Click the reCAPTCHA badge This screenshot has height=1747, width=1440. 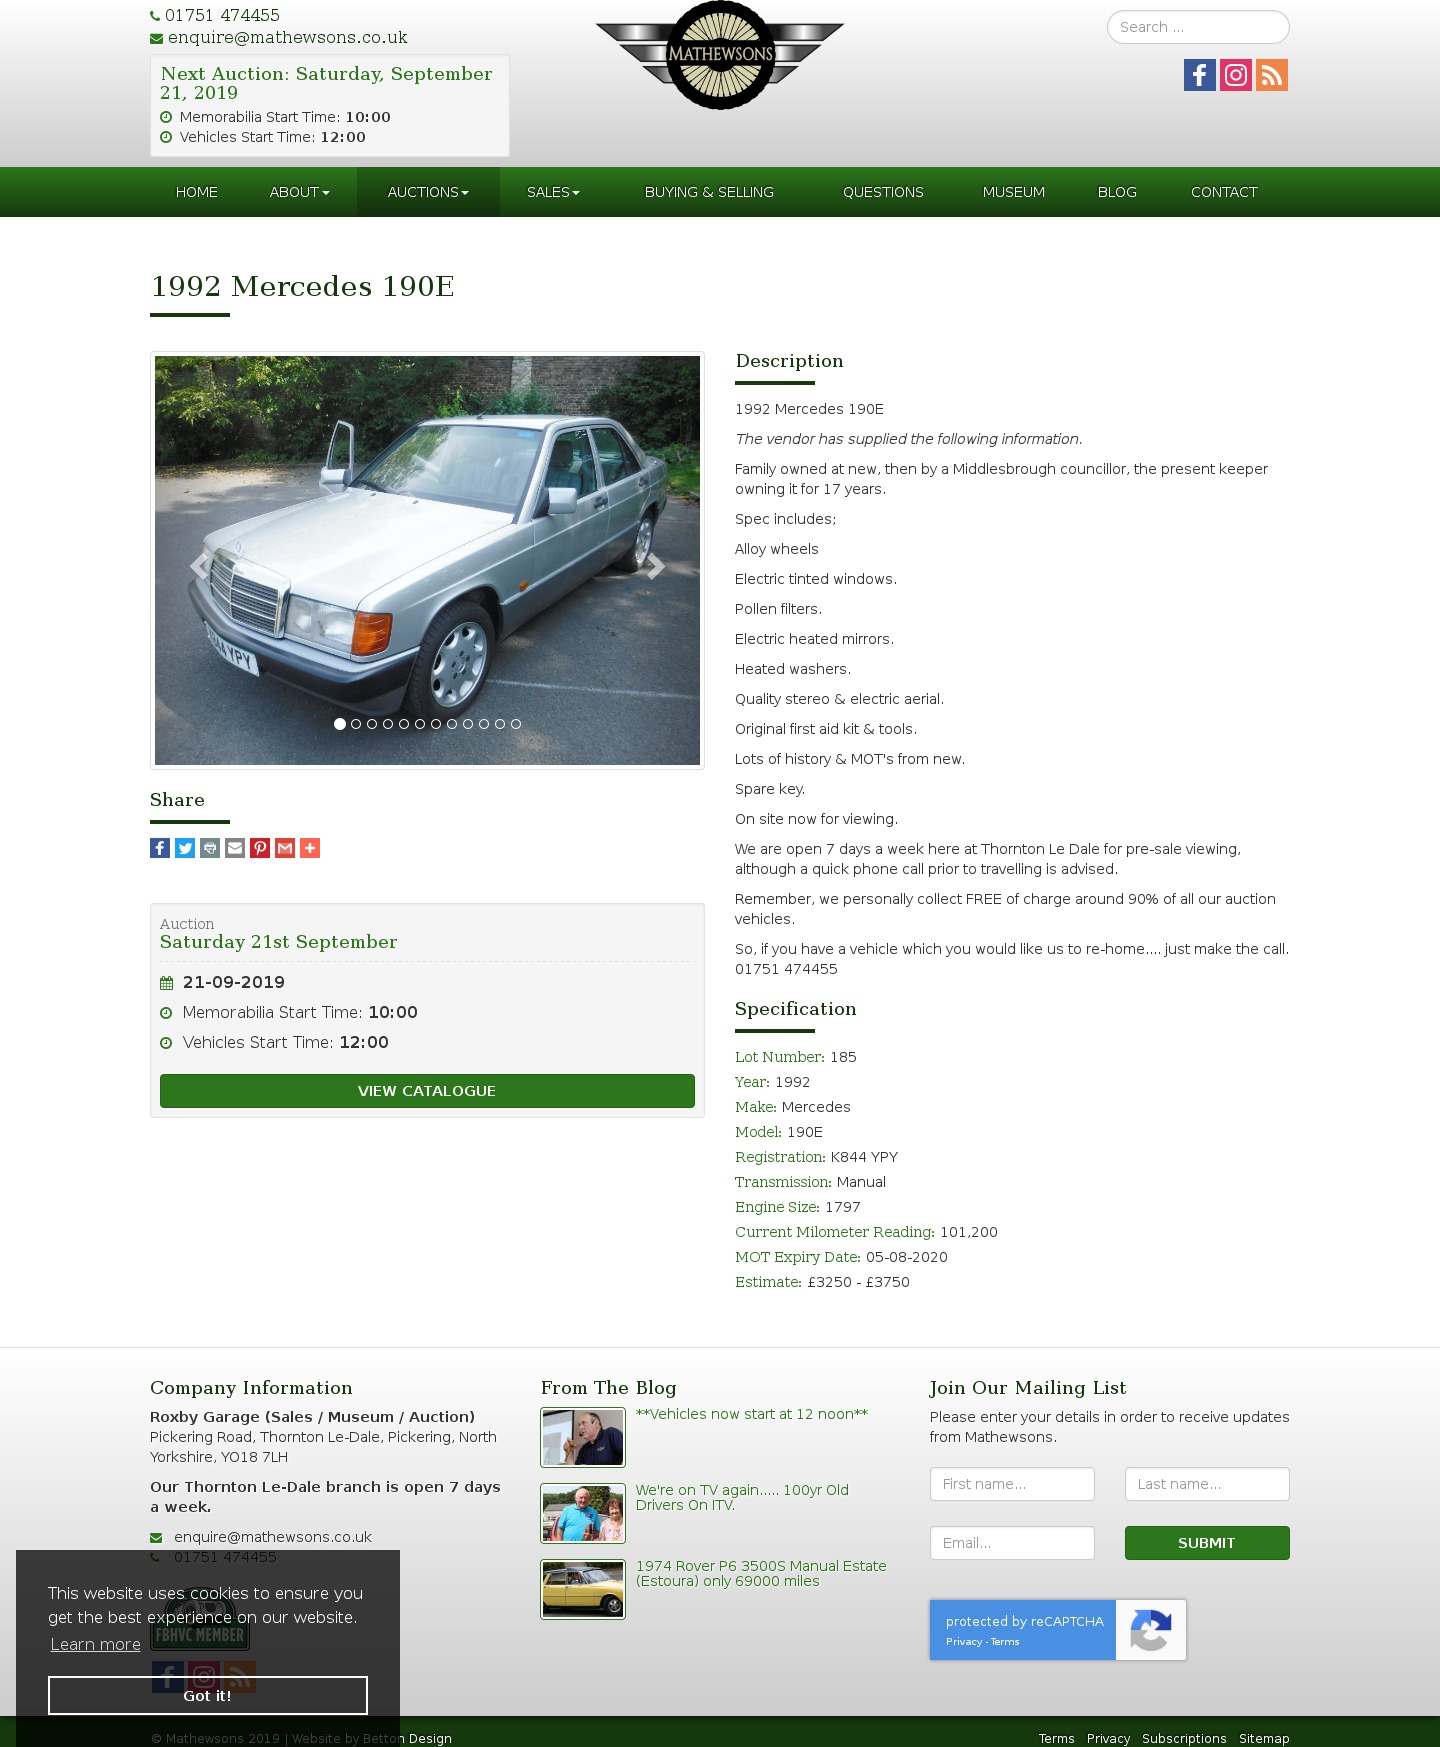point(1058,1630)
